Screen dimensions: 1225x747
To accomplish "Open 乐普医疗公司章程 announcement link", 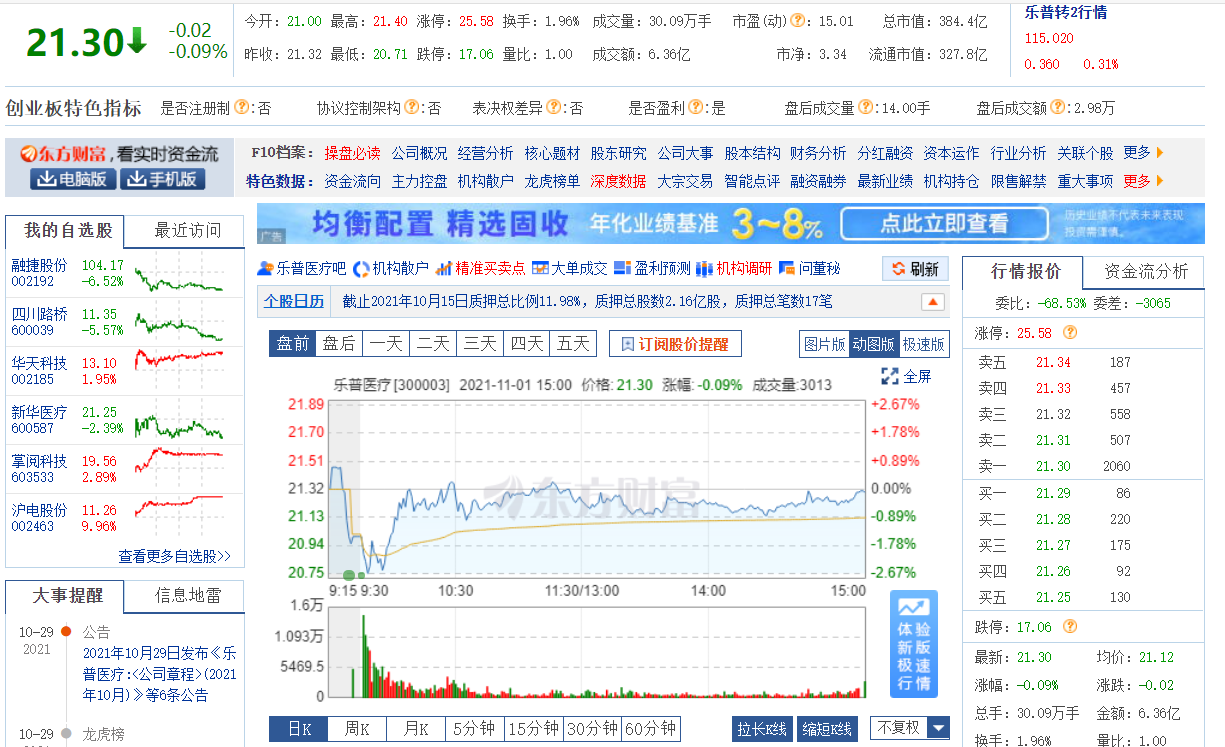I will pyautogui.click(x=160, y=674).
